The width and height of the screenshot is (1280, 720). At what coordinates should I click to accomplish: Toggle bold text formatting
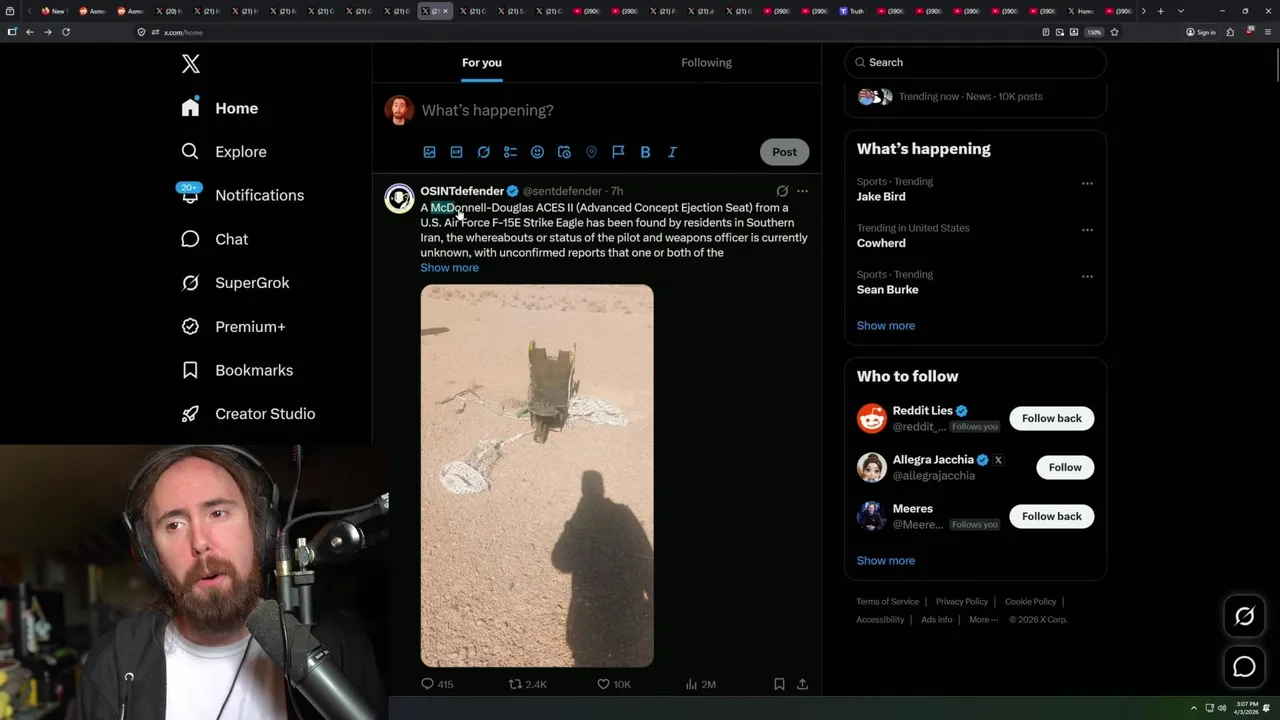[x=645, y=152]
